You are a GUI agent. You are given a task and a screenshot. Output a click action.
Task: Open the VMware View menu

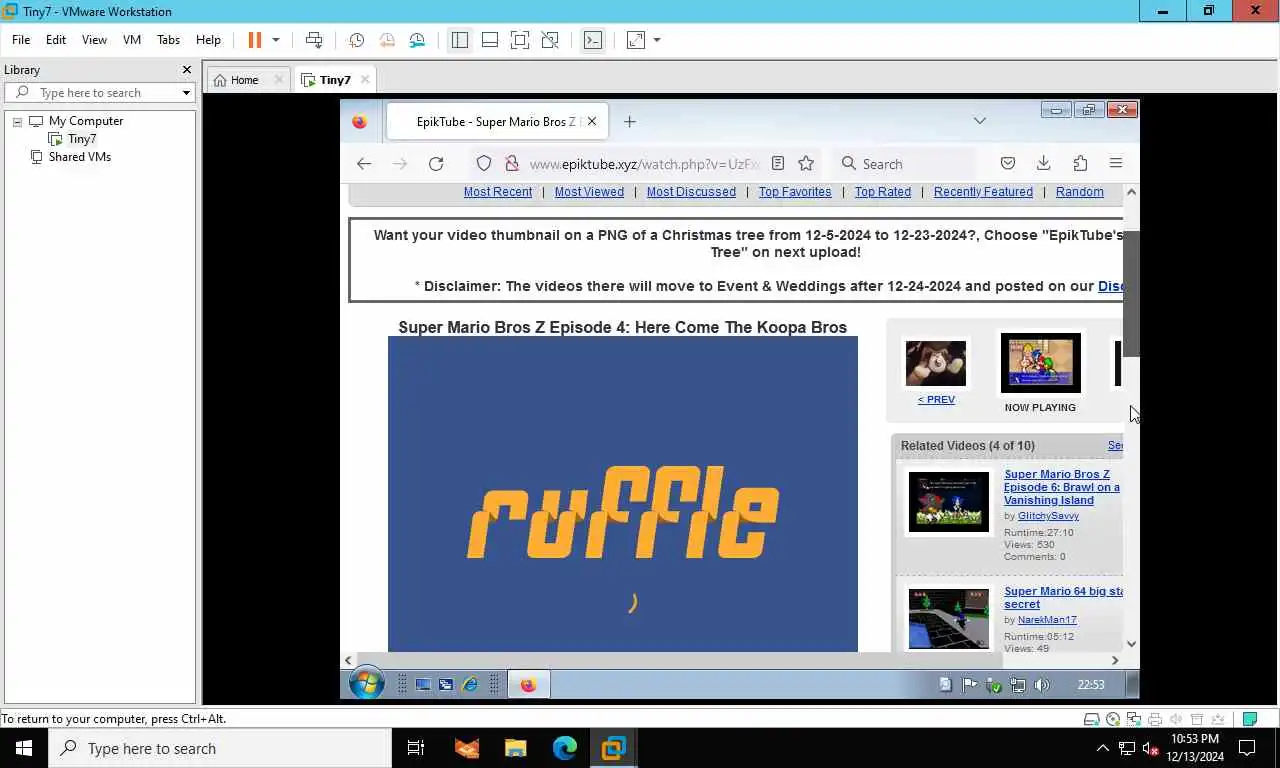tap(94, 40)
